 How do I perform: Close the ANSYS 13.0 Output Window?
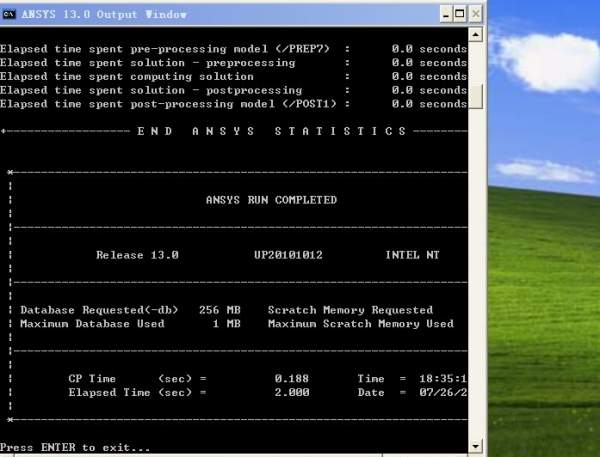(475, 15)
